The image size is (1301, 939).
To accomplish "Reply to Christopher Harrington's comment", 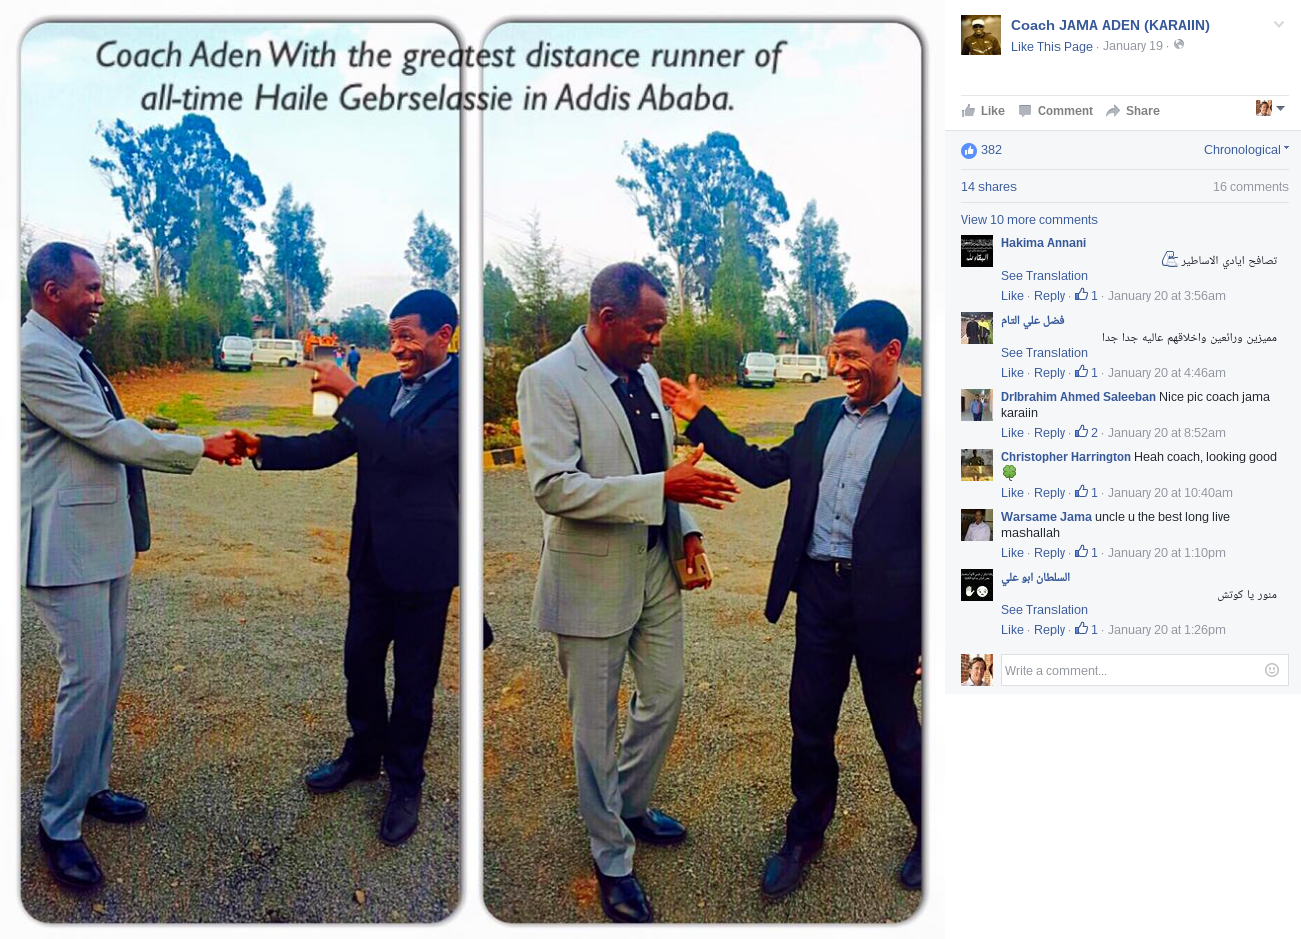I will point(1049,493).
